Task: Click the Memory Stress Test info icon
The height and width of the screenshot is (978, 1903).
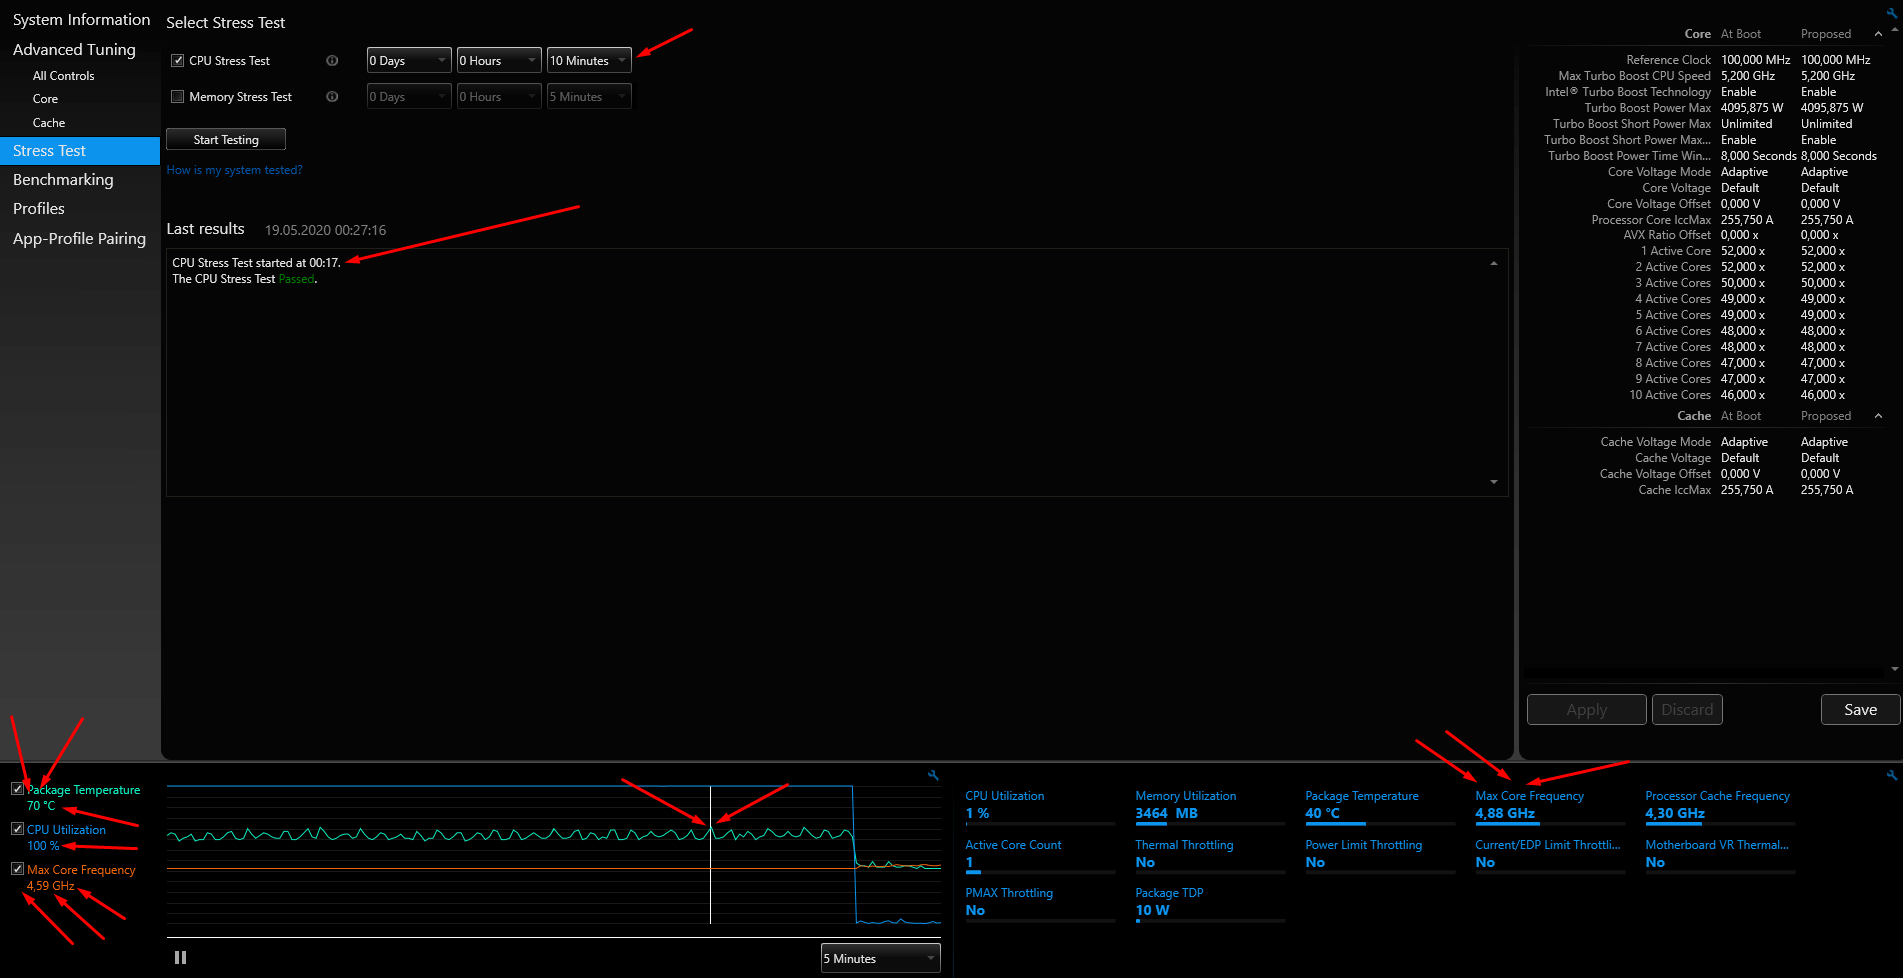Action: tap(332, 97)
